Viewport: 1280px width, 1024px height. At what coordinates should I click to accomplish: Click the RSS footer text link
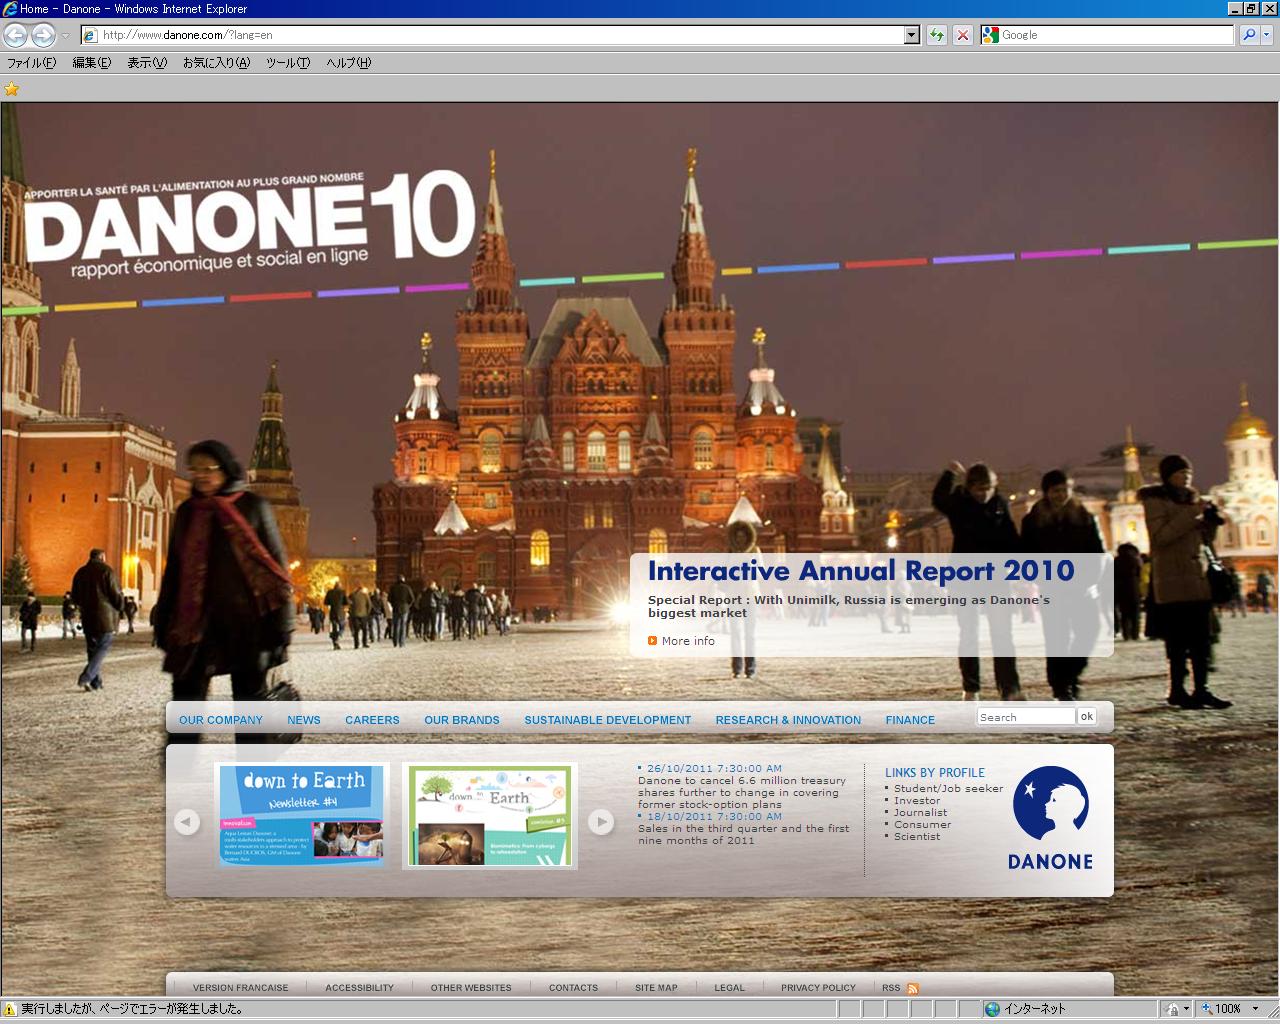pyautogui.click(x=891, y=988)
